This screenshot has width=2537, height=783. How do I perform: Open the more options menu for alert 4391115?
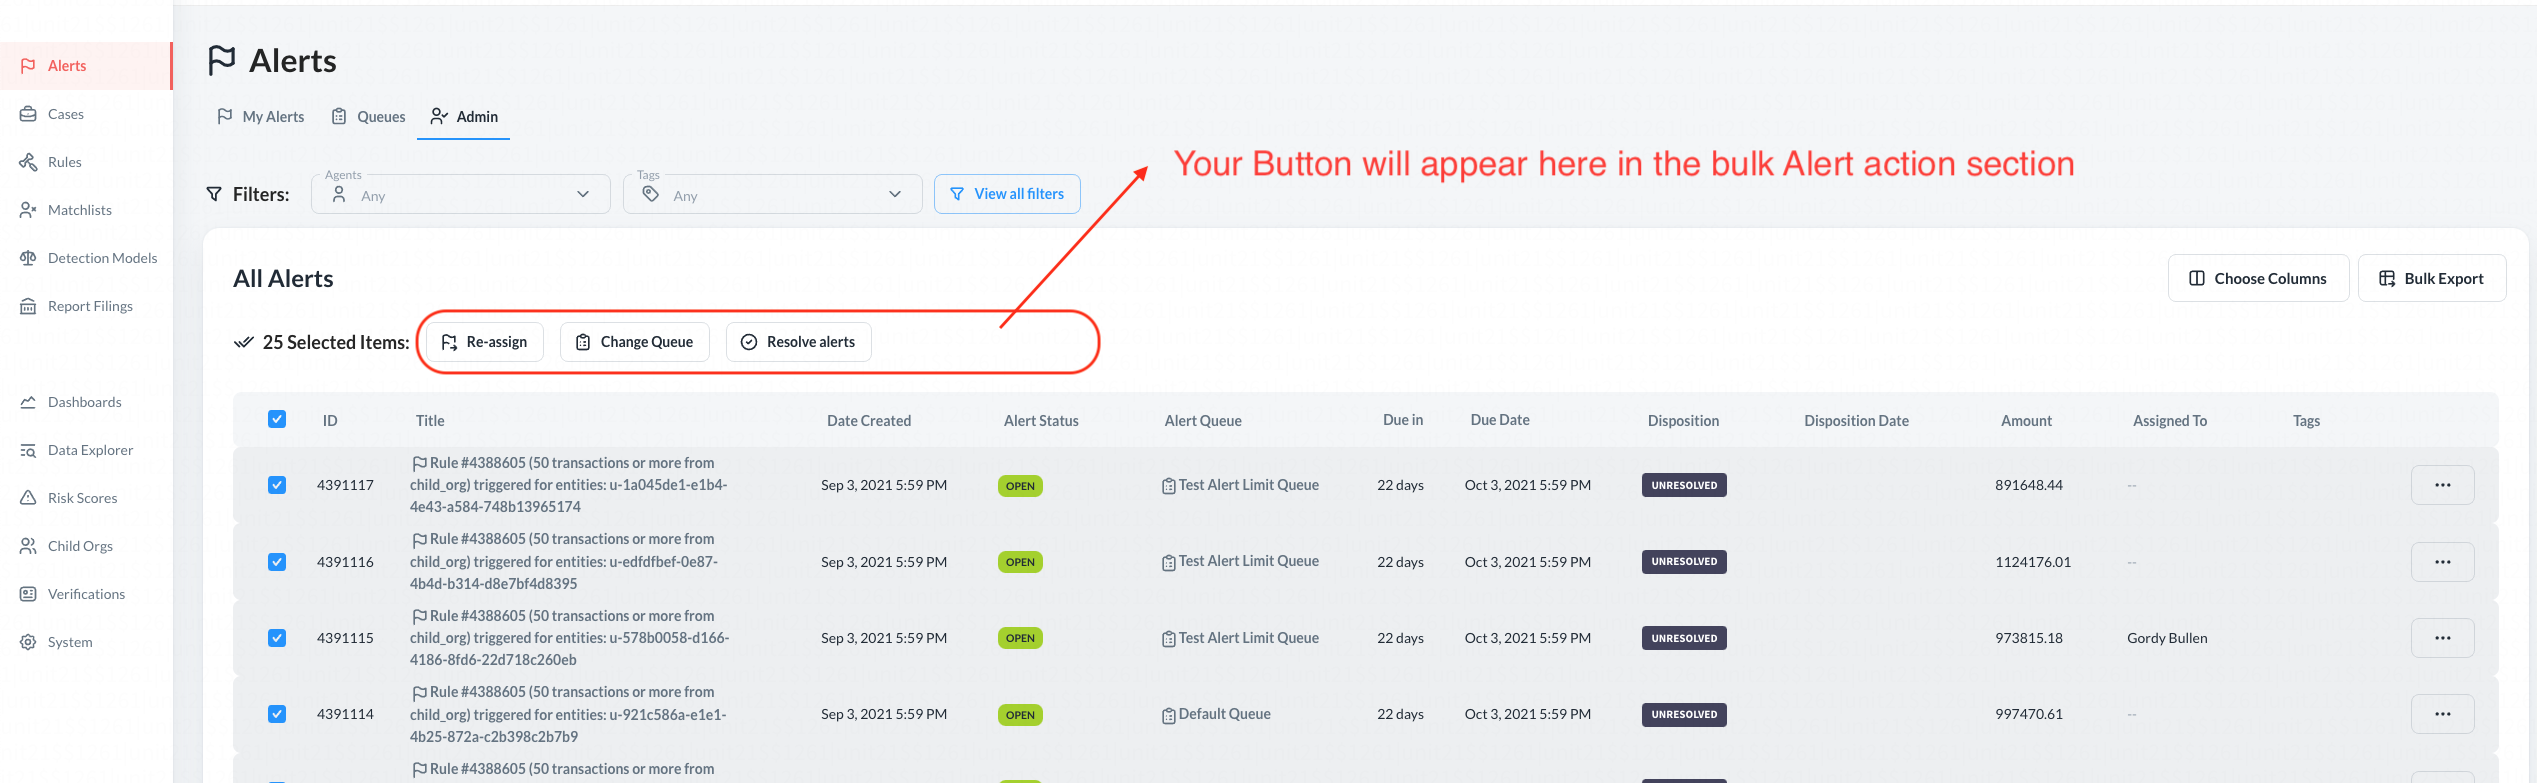[x=2443, y=638]
